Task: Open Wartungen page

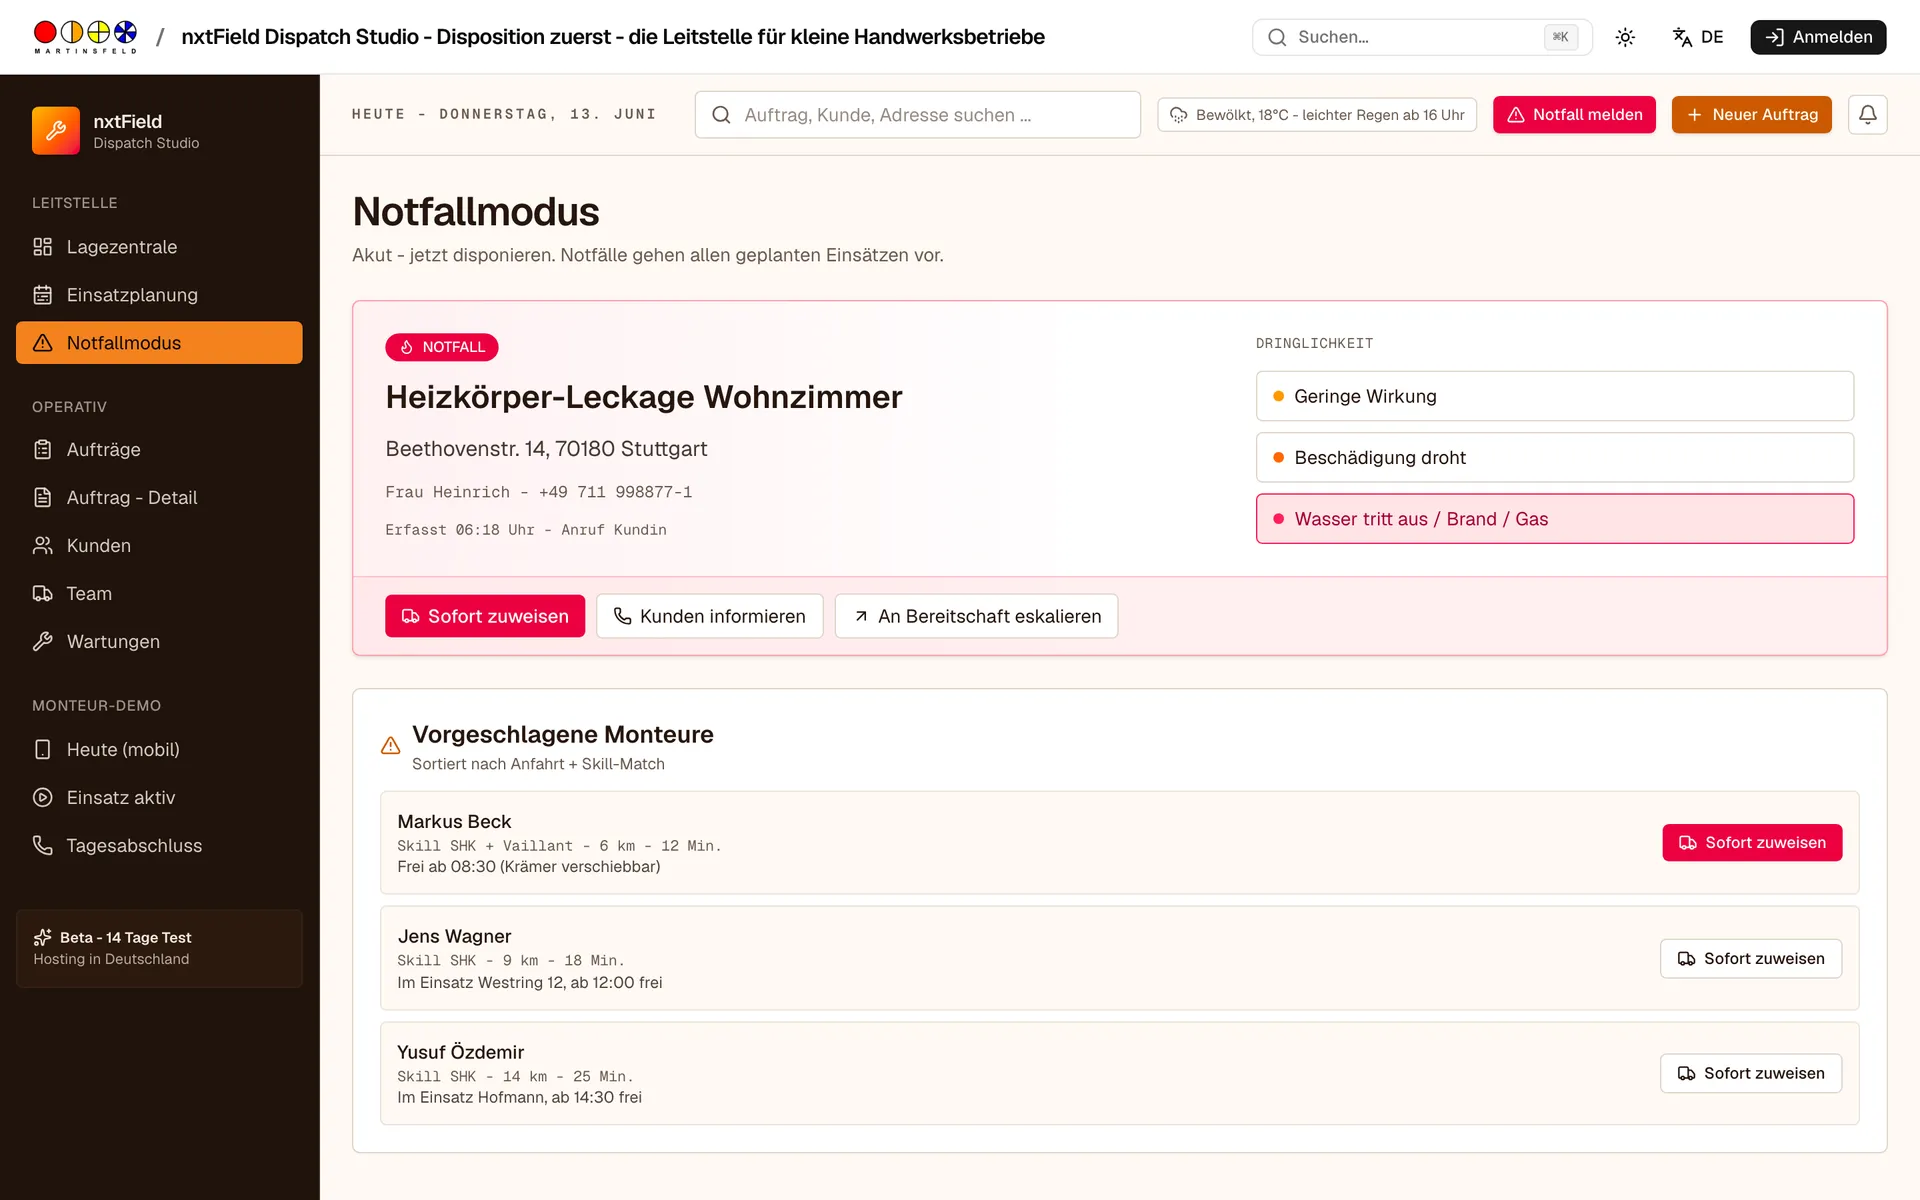Action: click(159, 642)
